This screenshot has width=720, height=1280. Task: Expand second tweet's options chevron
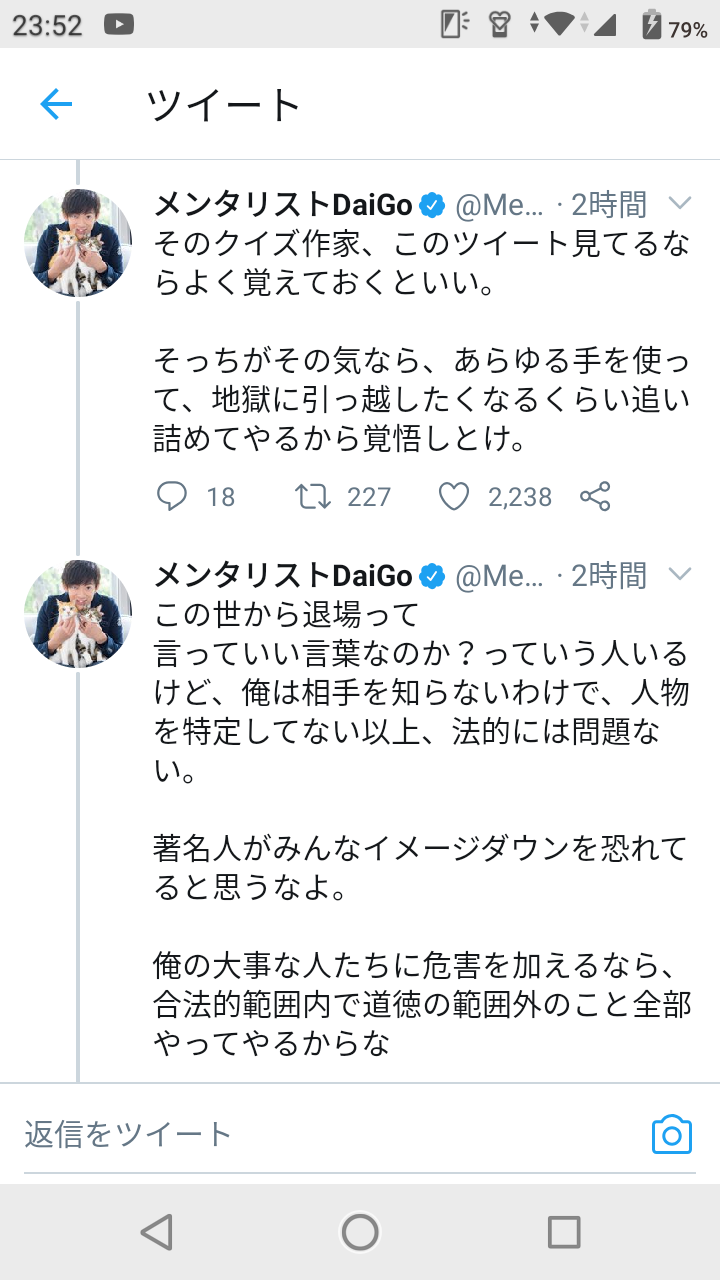680,574
